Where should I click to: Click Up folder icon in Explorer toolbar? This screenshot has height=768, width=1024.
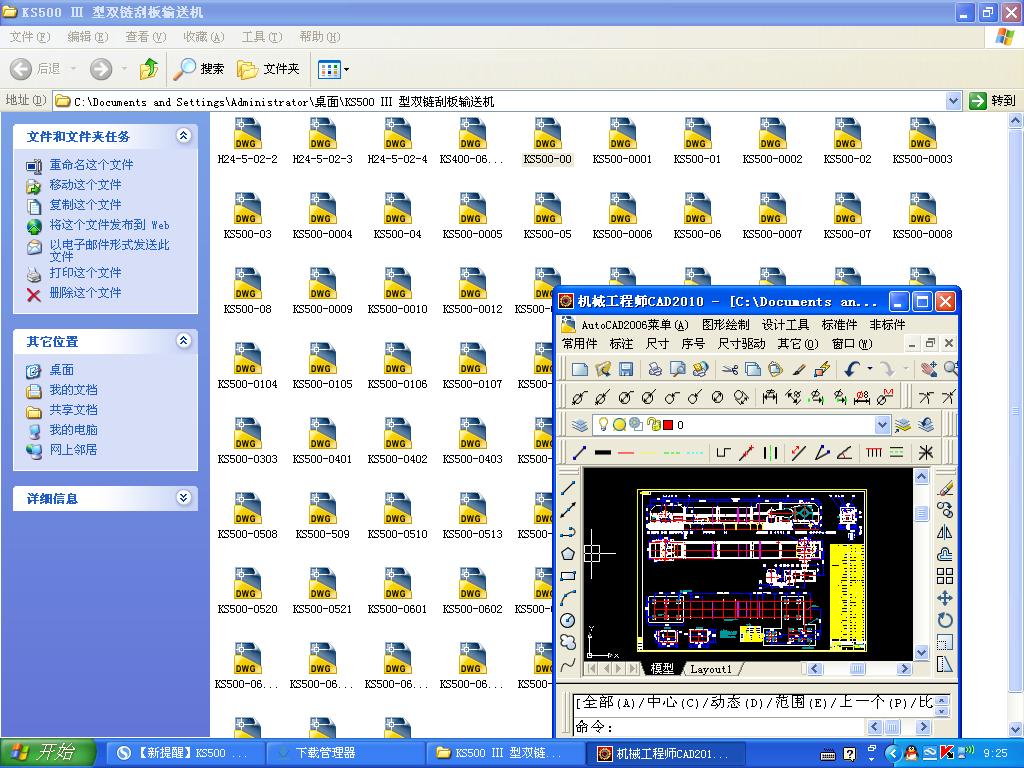point(149,69)
